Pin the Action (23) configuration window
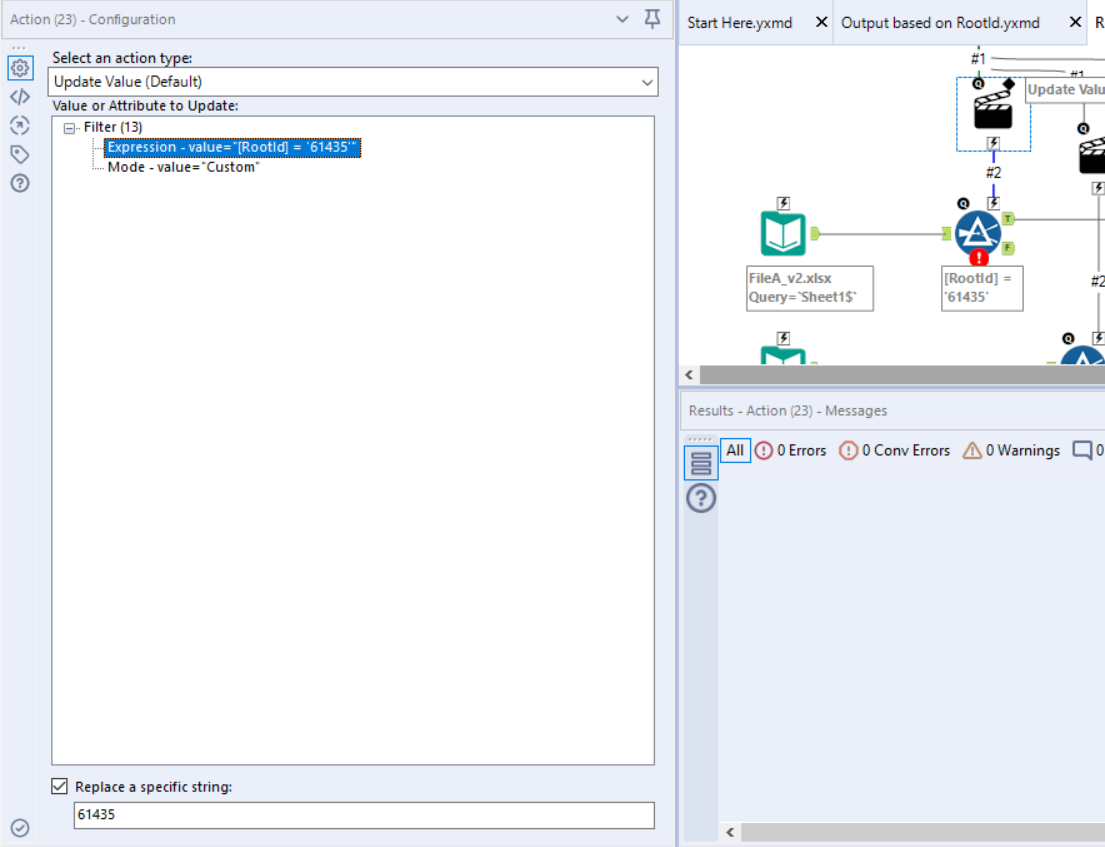 651,19
